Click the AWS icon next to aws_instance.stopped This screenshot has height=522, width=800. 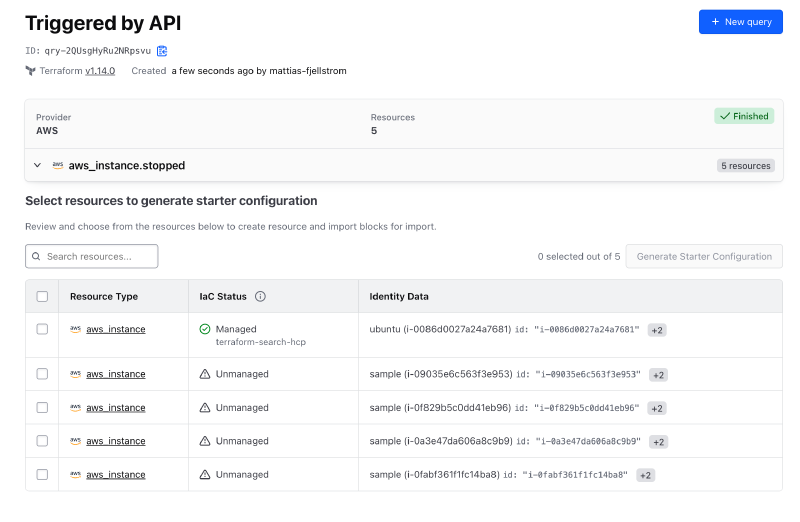(x=58, y=166)
